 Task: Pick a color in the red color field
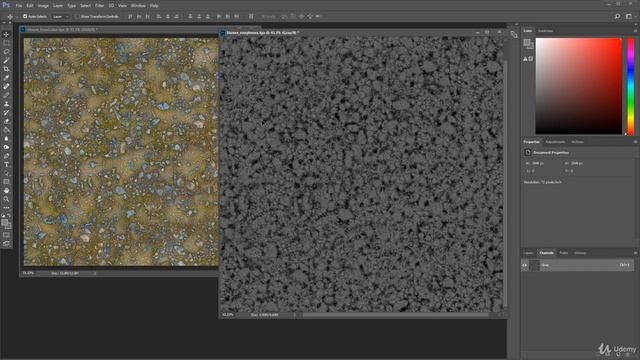[579, 86]
